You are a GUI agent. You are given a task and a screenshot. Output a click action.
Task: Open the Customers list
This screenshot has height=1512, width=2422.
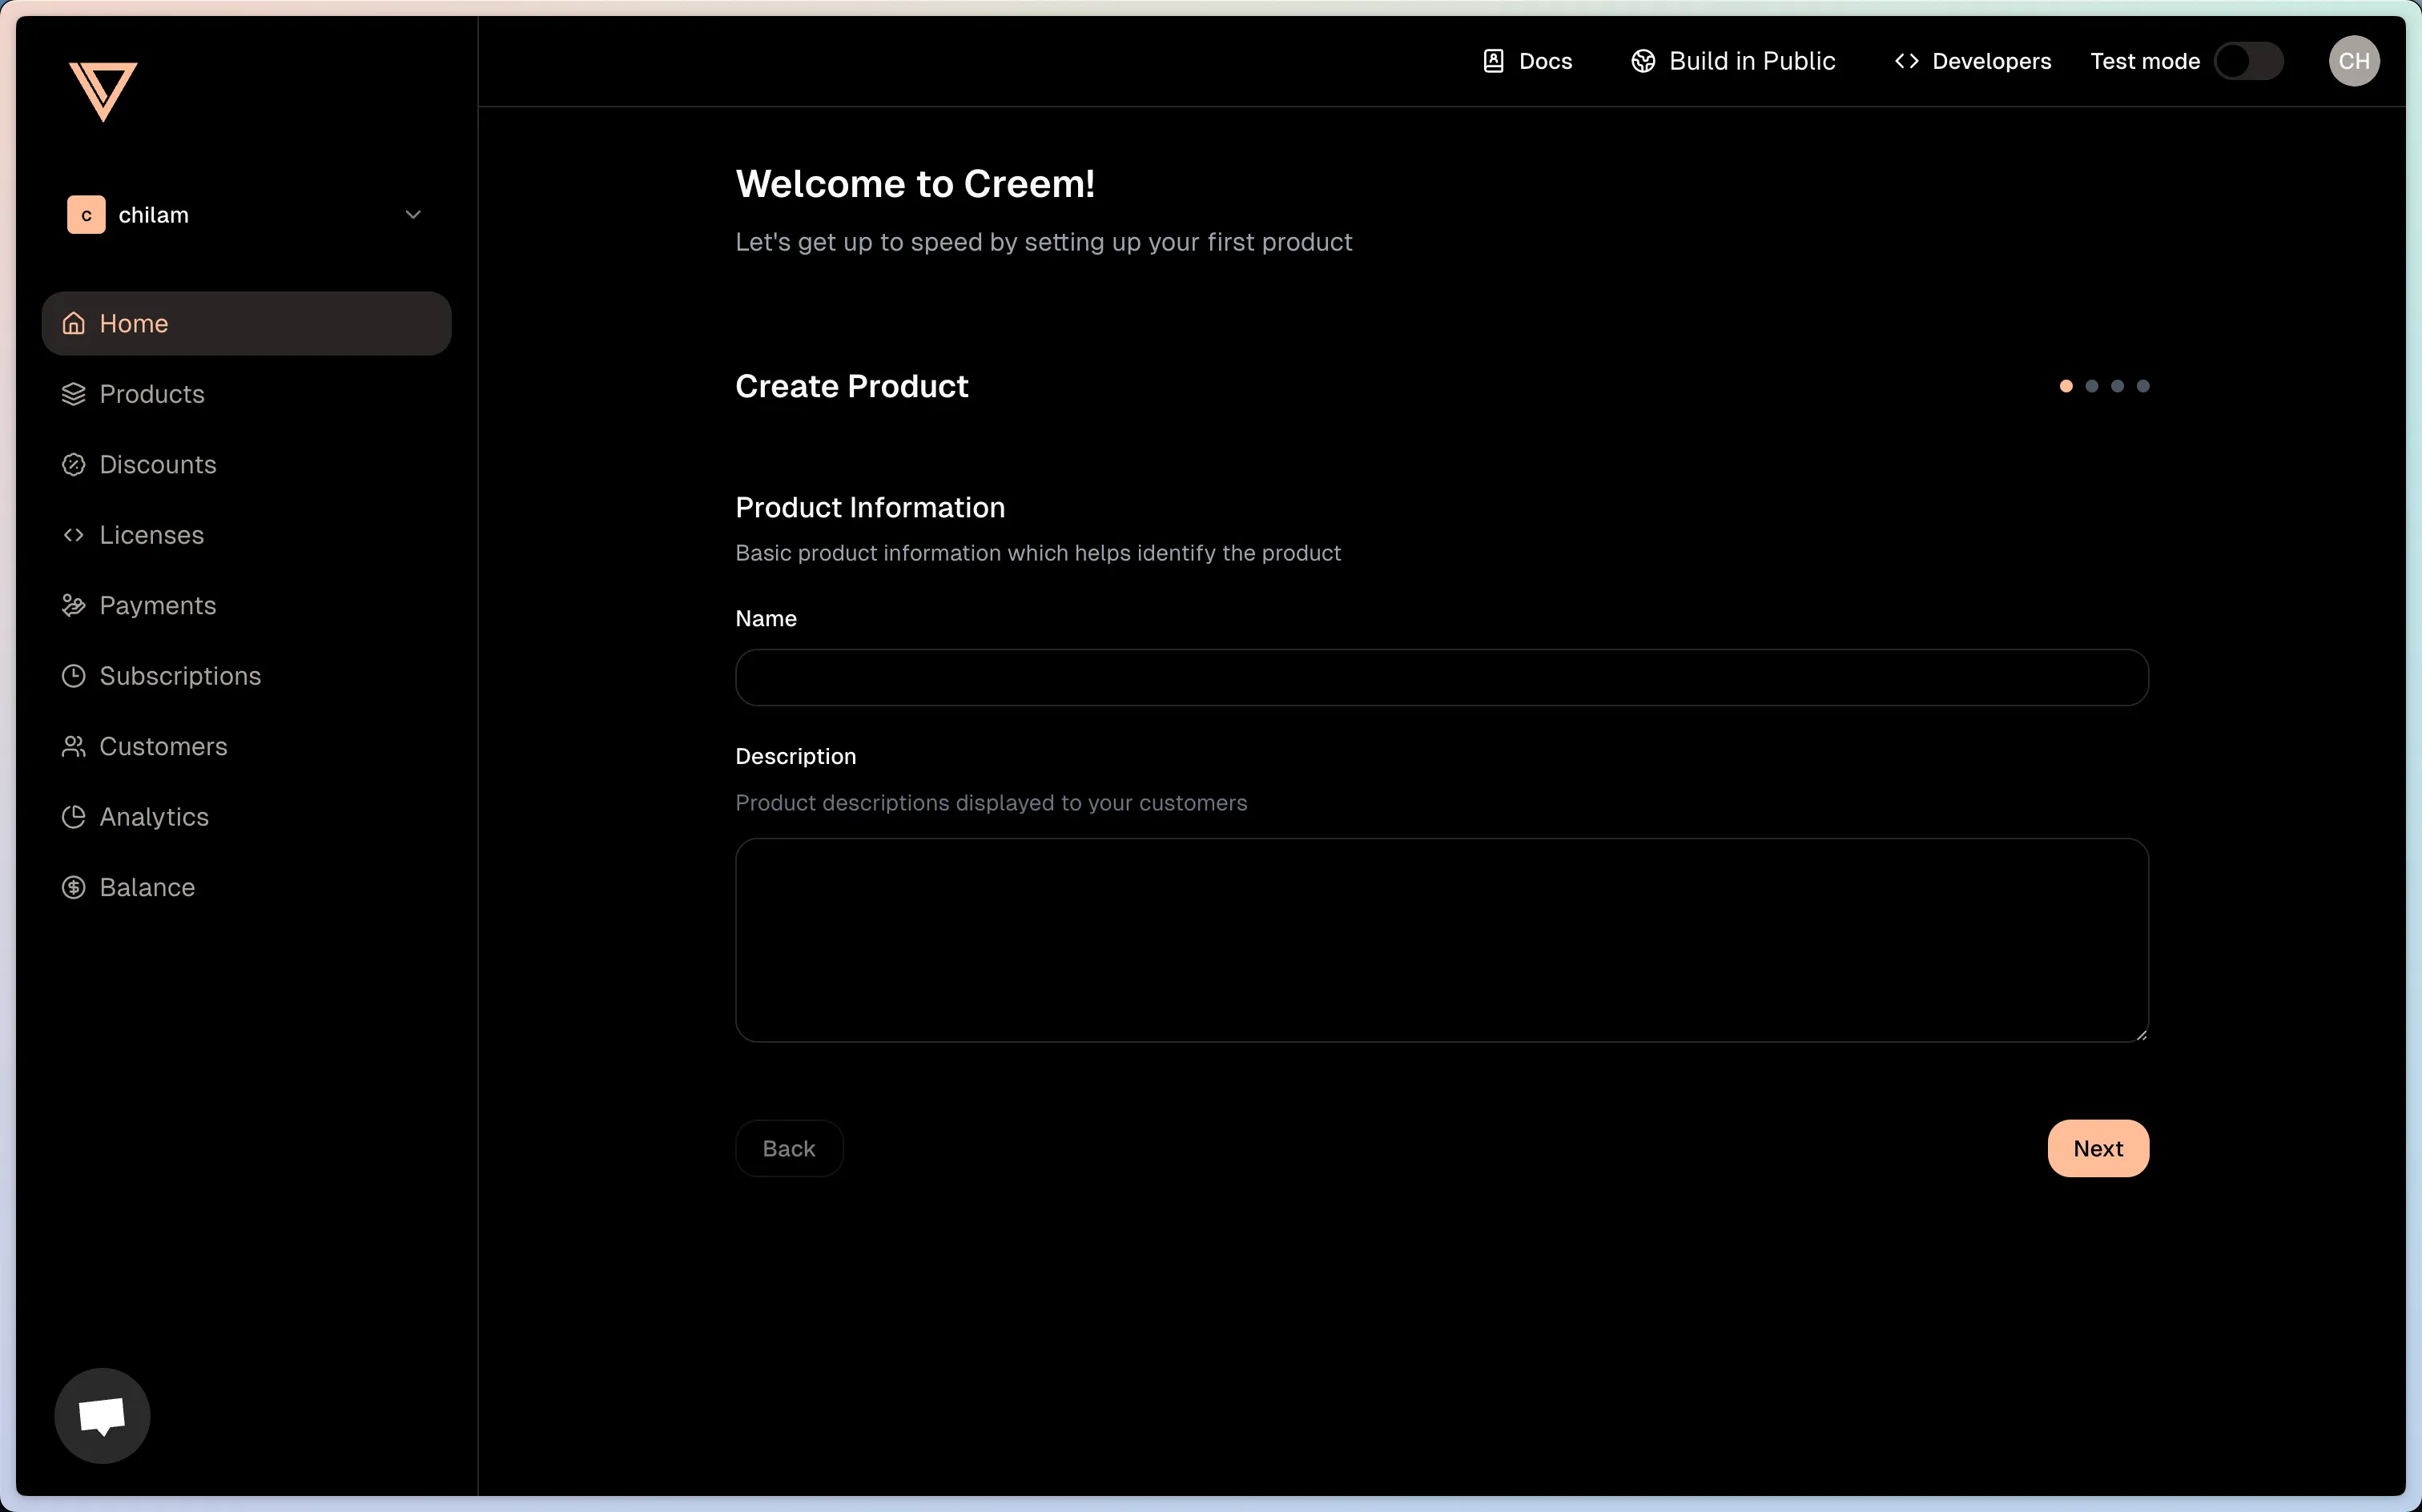click(x=247, y=746)
